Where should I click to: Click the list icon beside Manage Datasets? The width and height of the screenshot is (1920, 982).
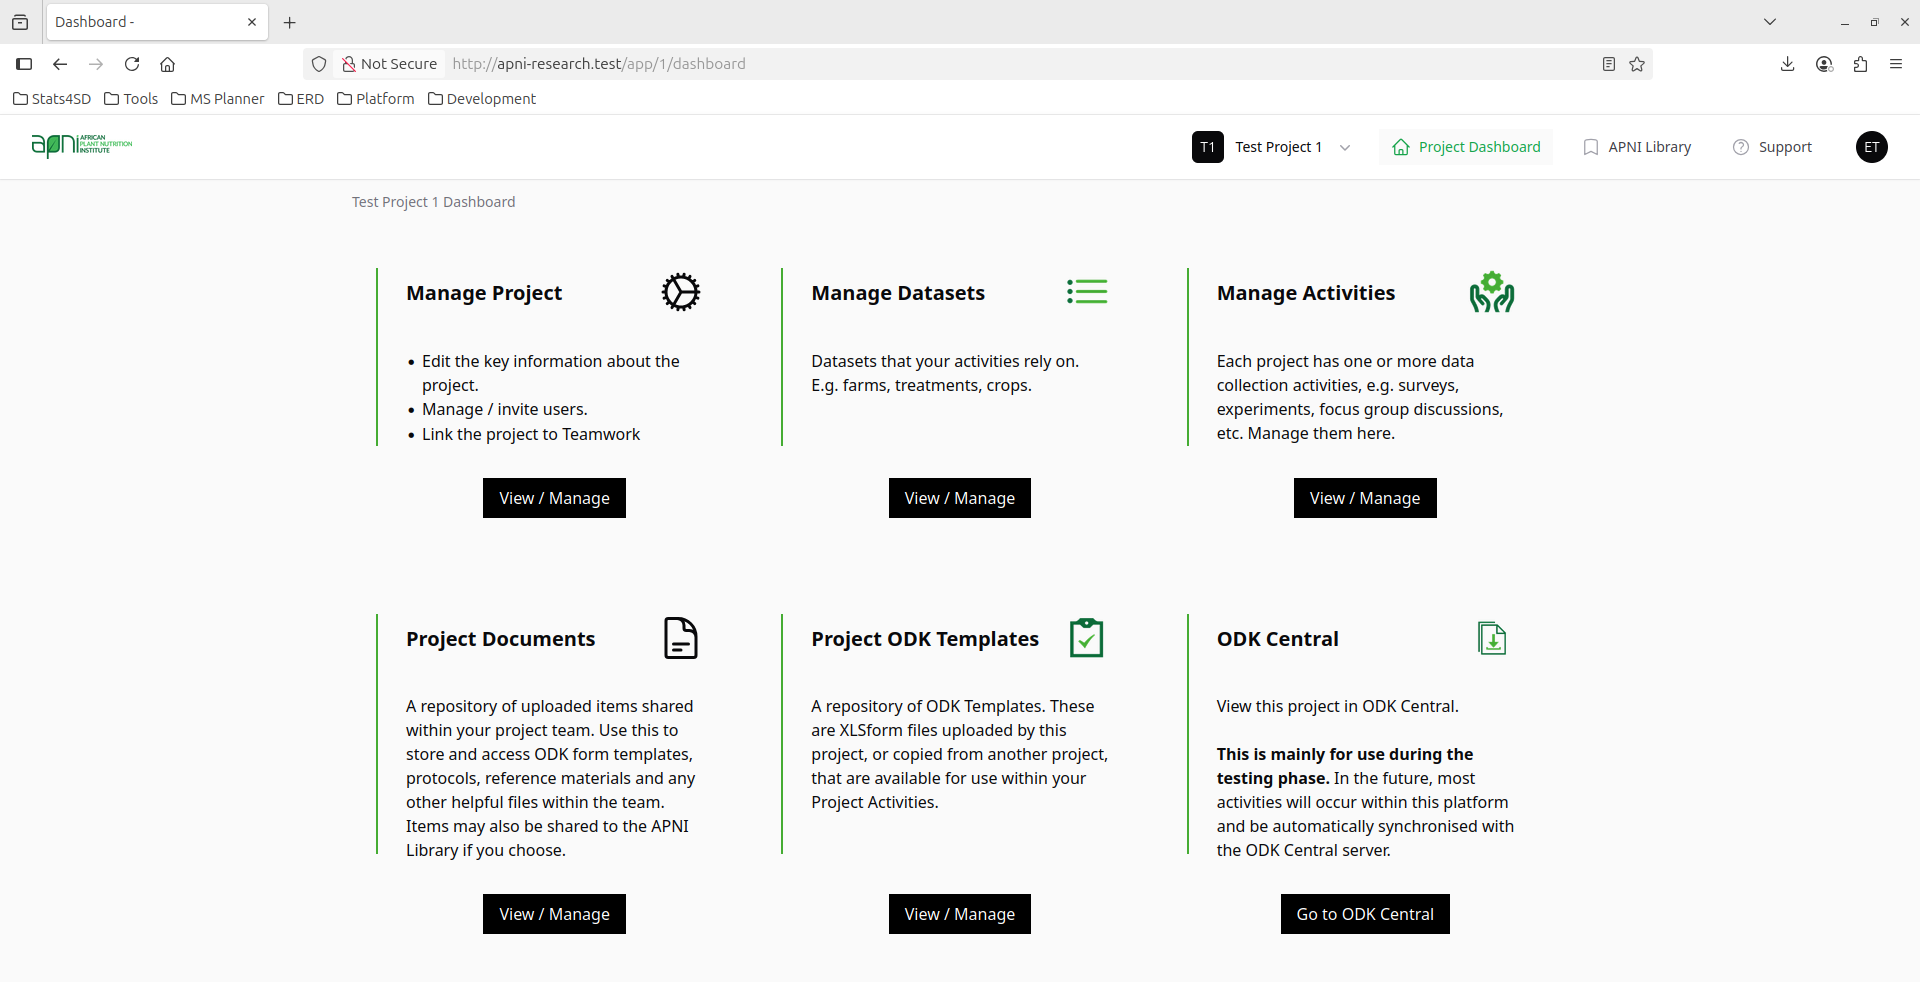coord(1086,291)
